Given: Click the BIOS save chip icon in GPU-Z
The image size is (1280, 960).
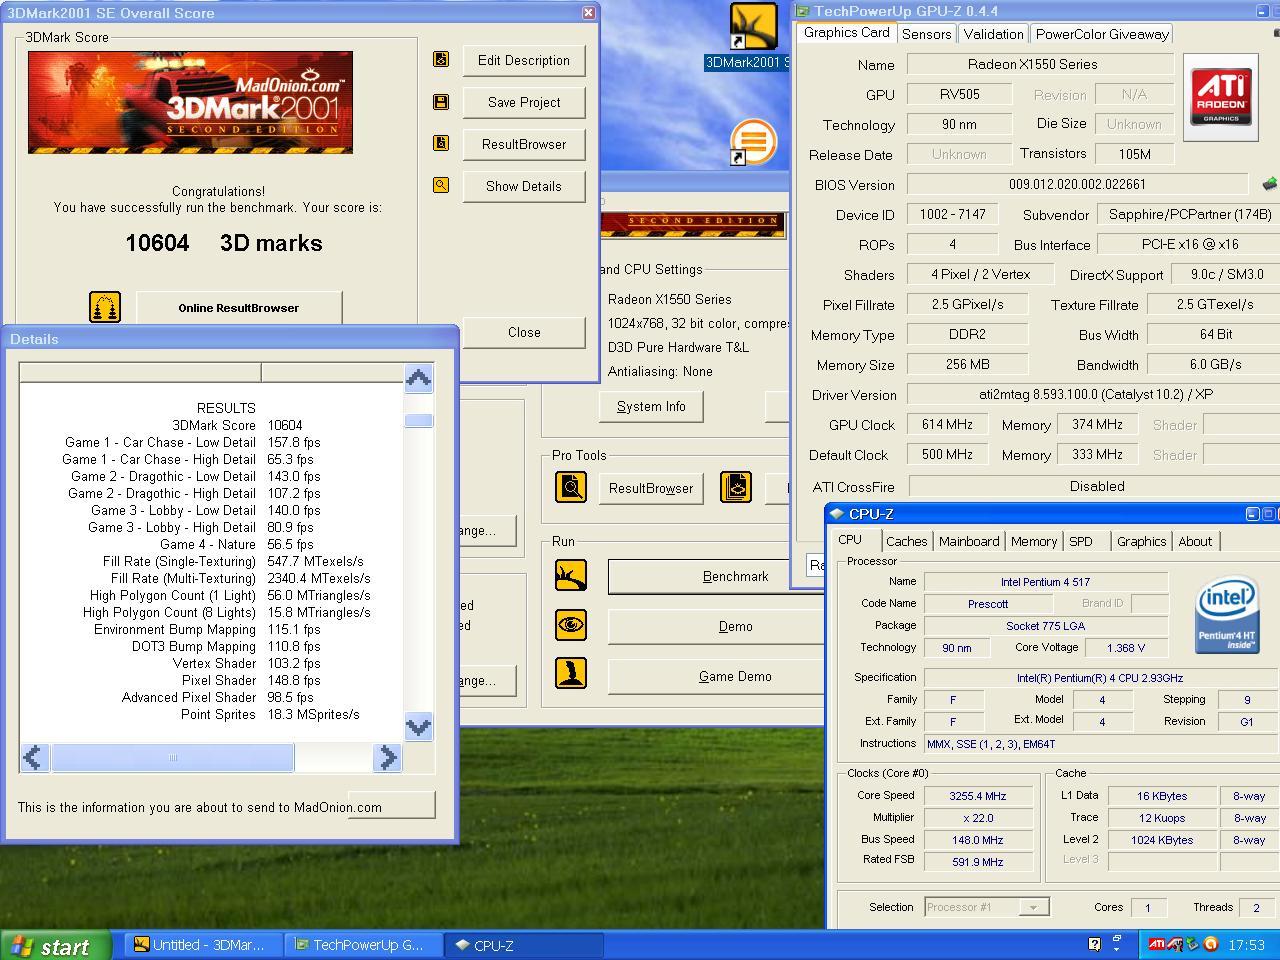Looking at the screenshot, I should coord(1270,184).
